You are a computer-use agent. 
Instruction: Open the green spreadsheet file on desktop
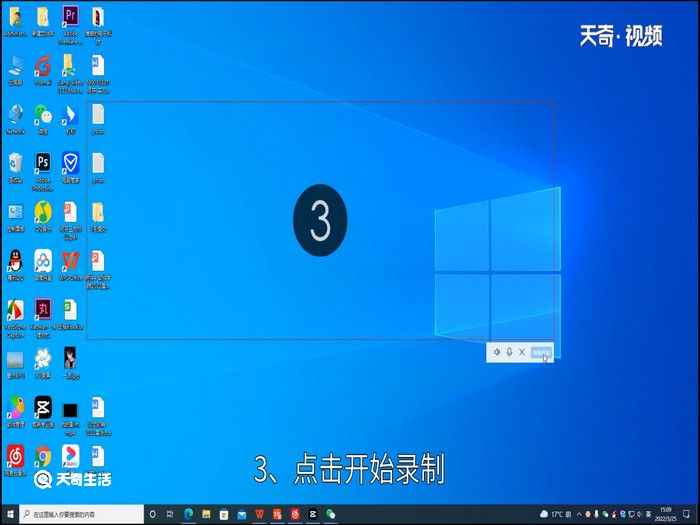pos(70,315)
